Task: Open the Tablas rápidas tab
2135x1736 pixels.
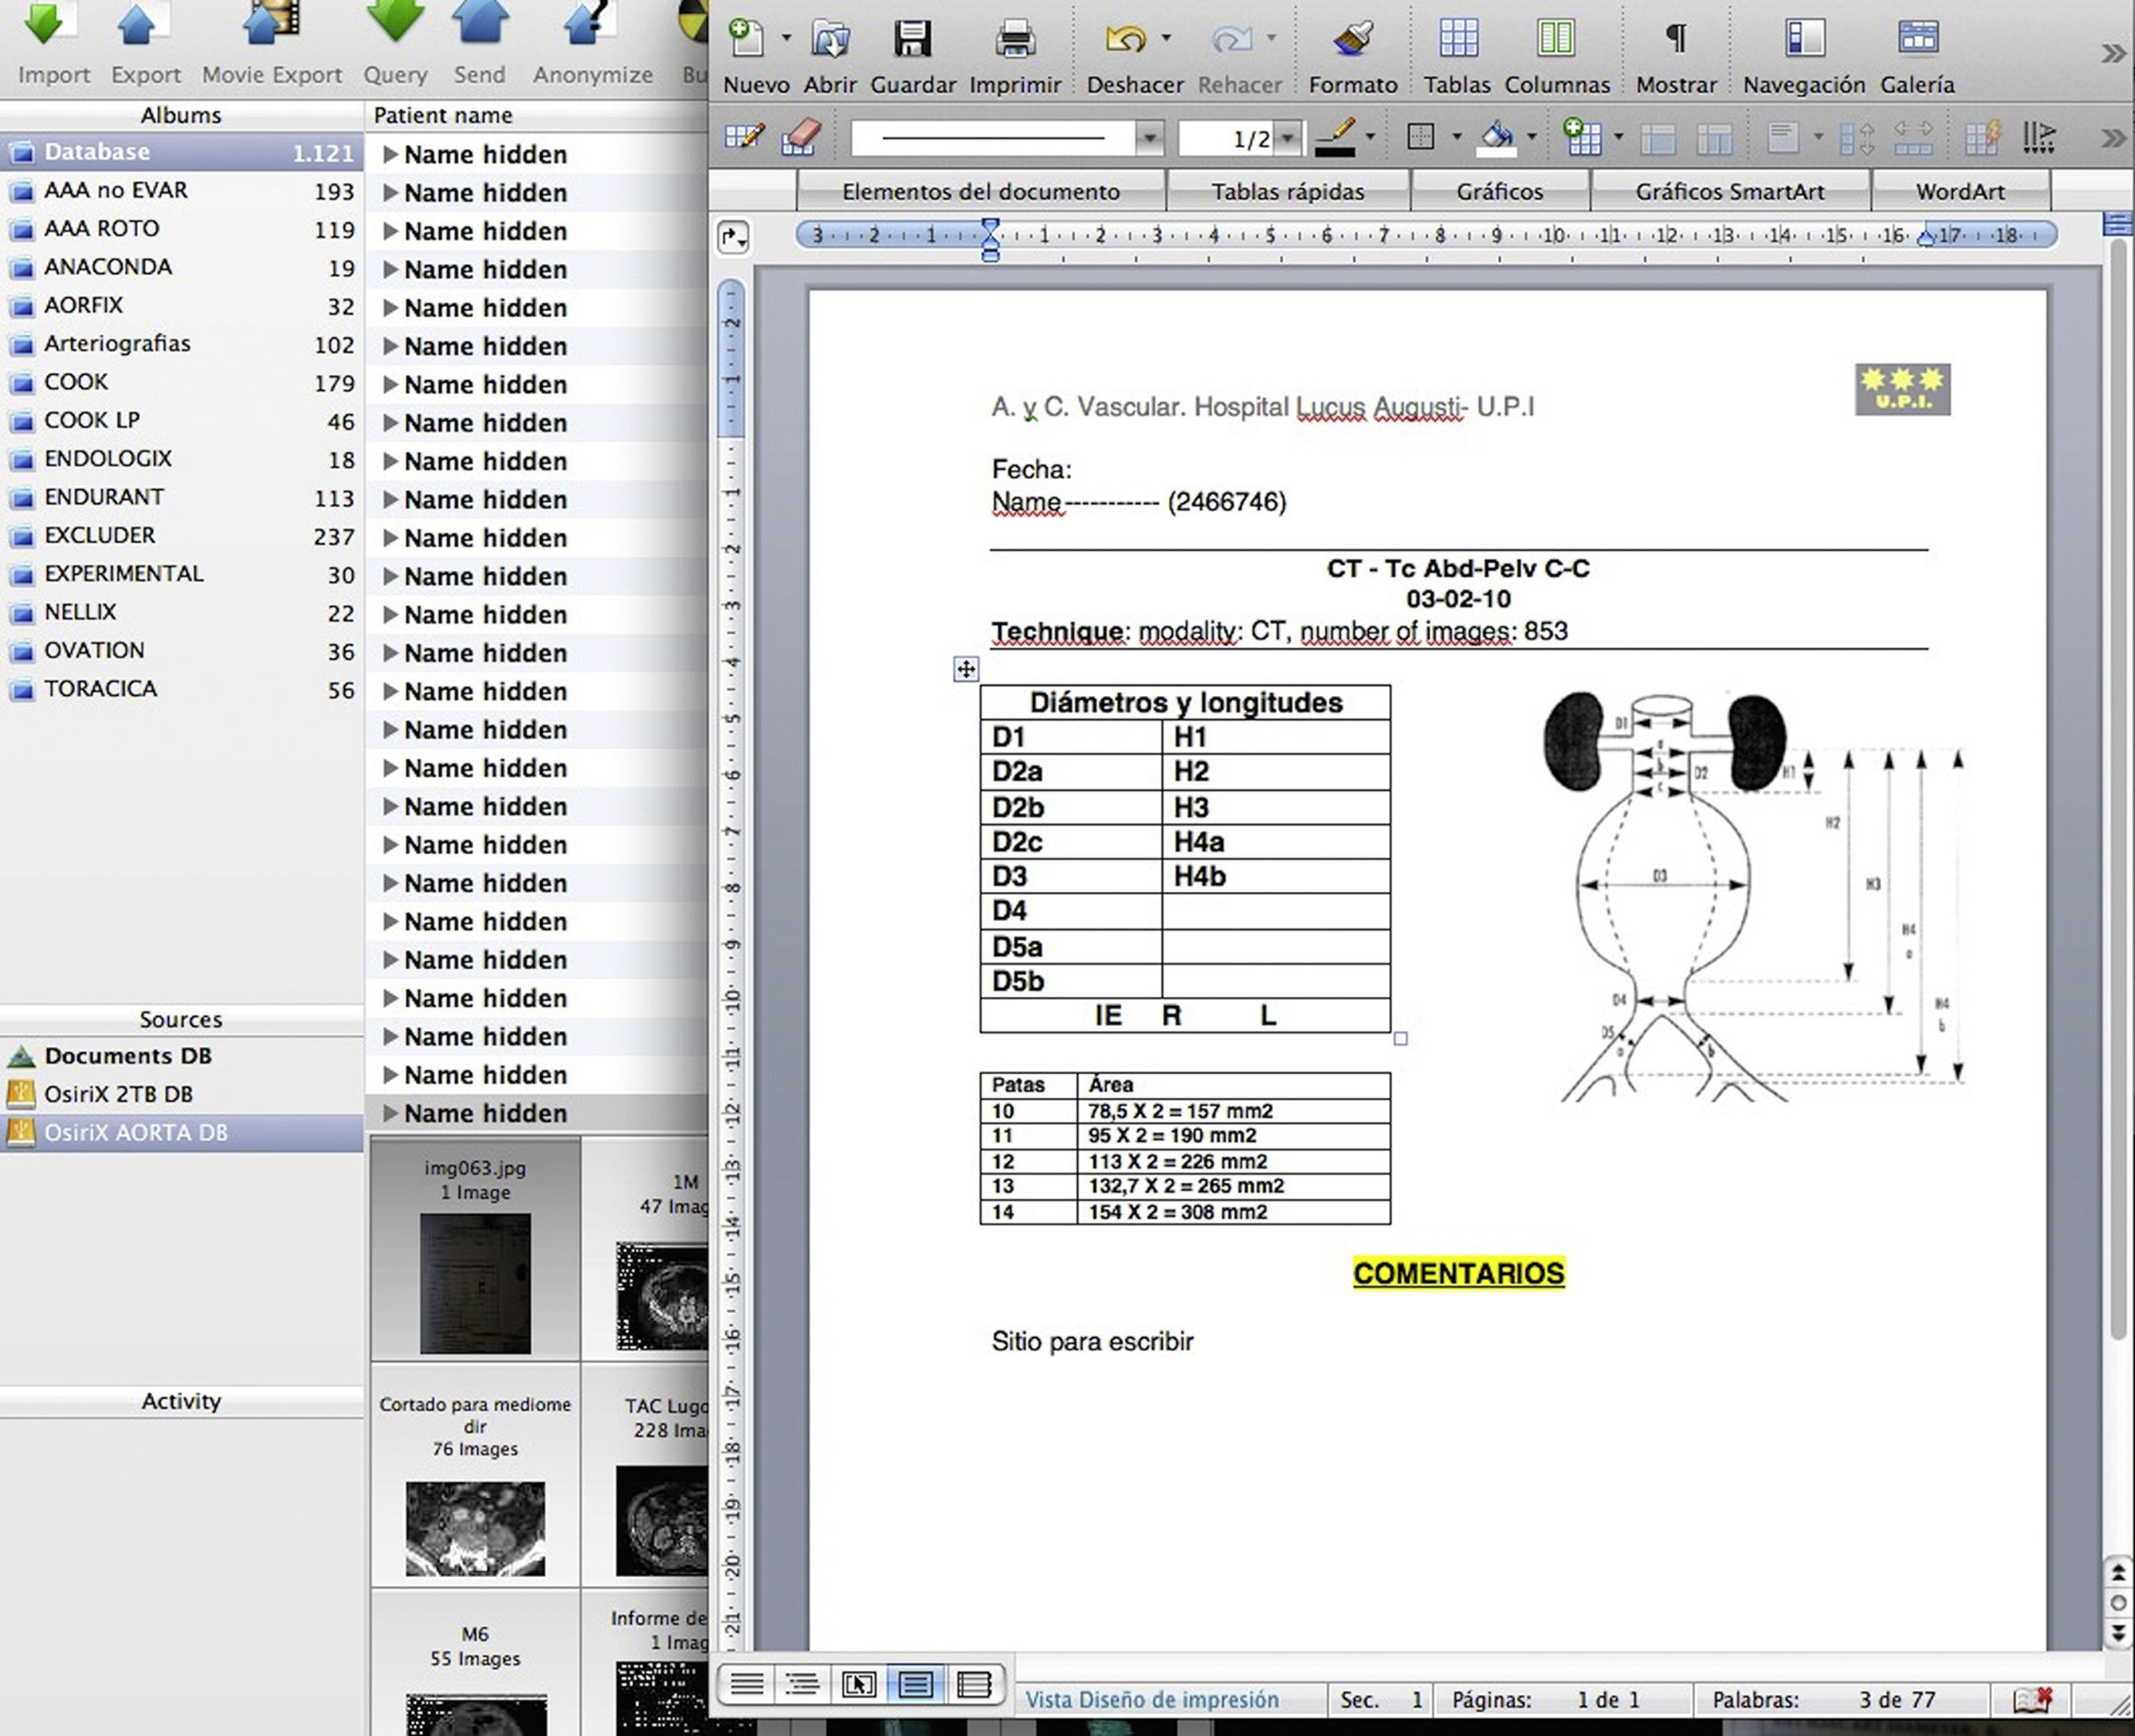Action: click(x=1287, y=191)
